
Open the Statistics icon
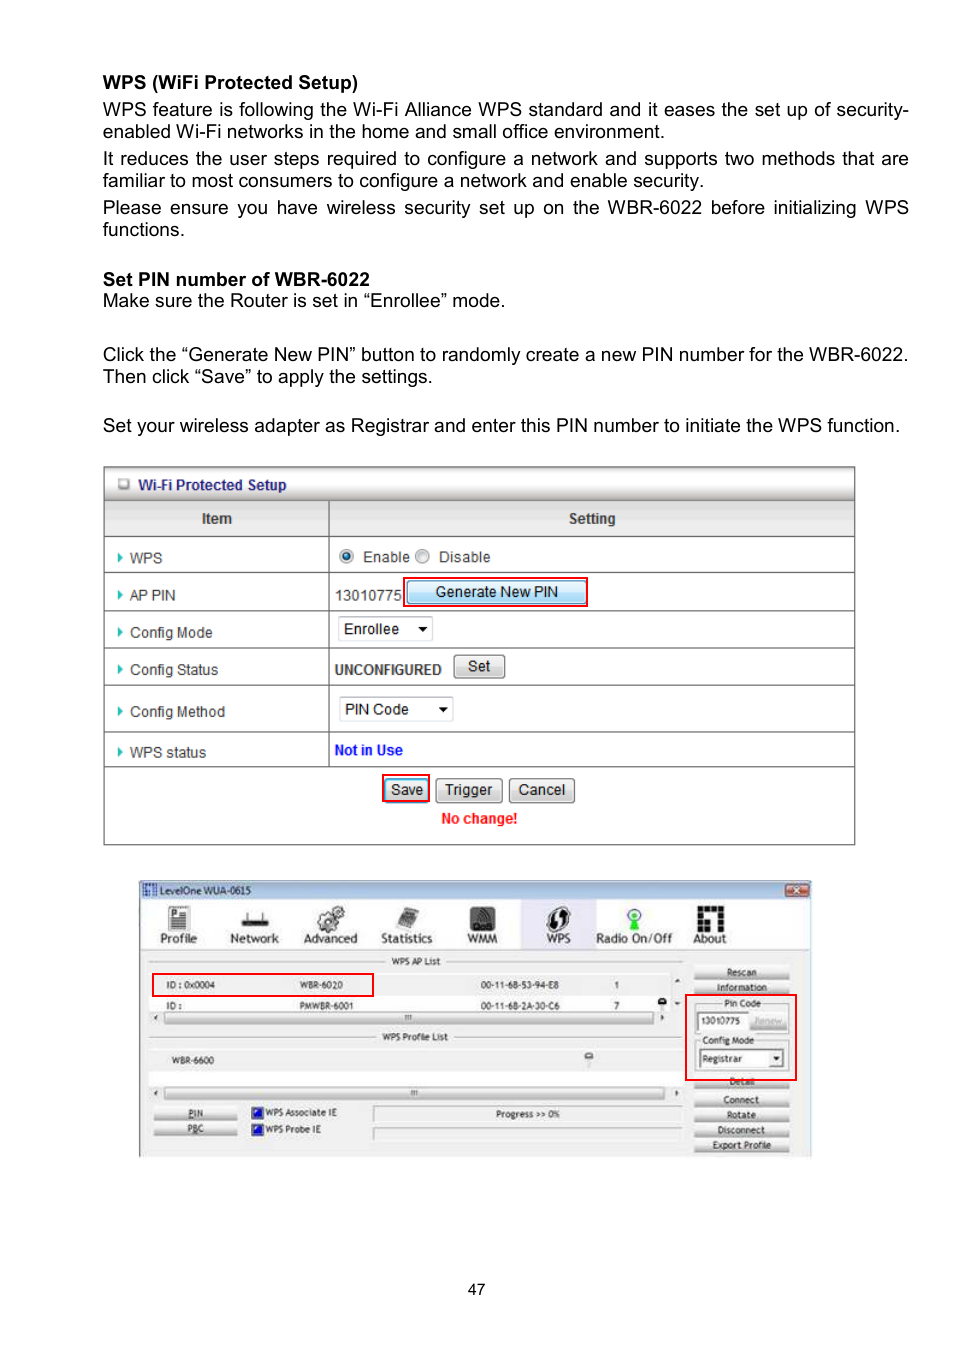coord(406,925)
